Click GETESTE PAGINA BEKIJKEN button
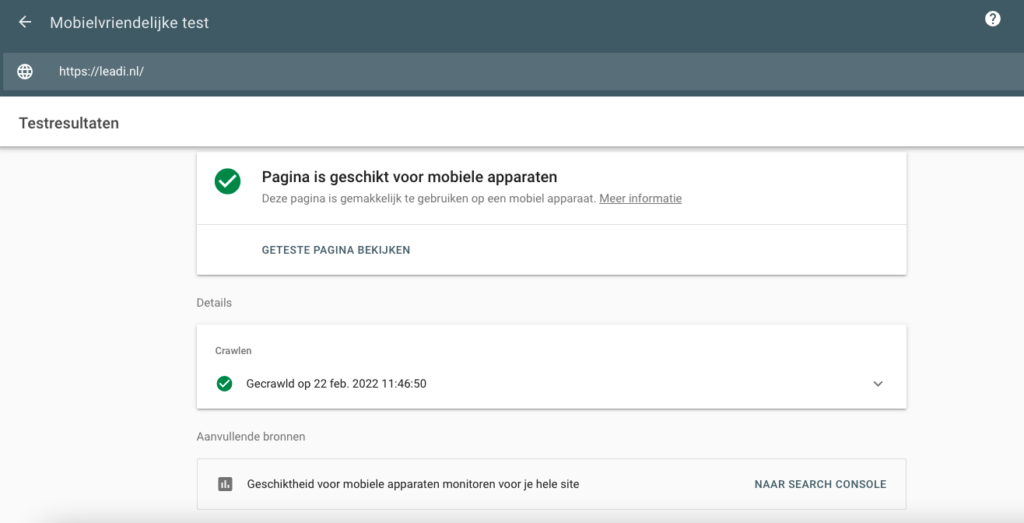 tap(336, 250)
